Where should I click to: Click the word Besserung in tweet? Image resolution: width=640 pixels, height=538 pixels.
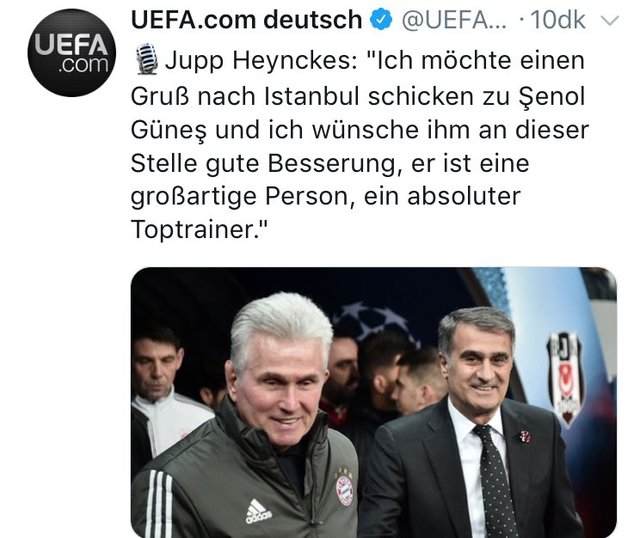tap(332, 164)
